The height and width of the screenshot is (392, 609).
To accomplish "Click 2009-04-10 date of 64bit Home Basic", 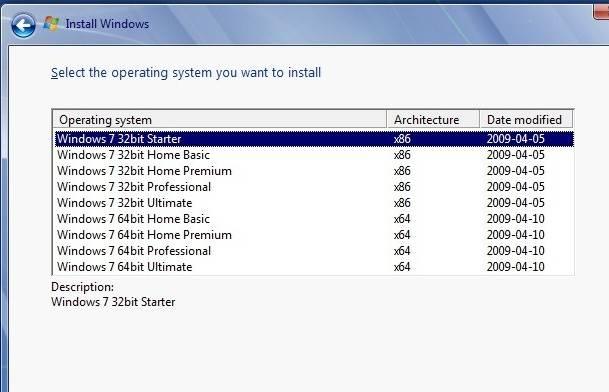I will click(515, 219).
